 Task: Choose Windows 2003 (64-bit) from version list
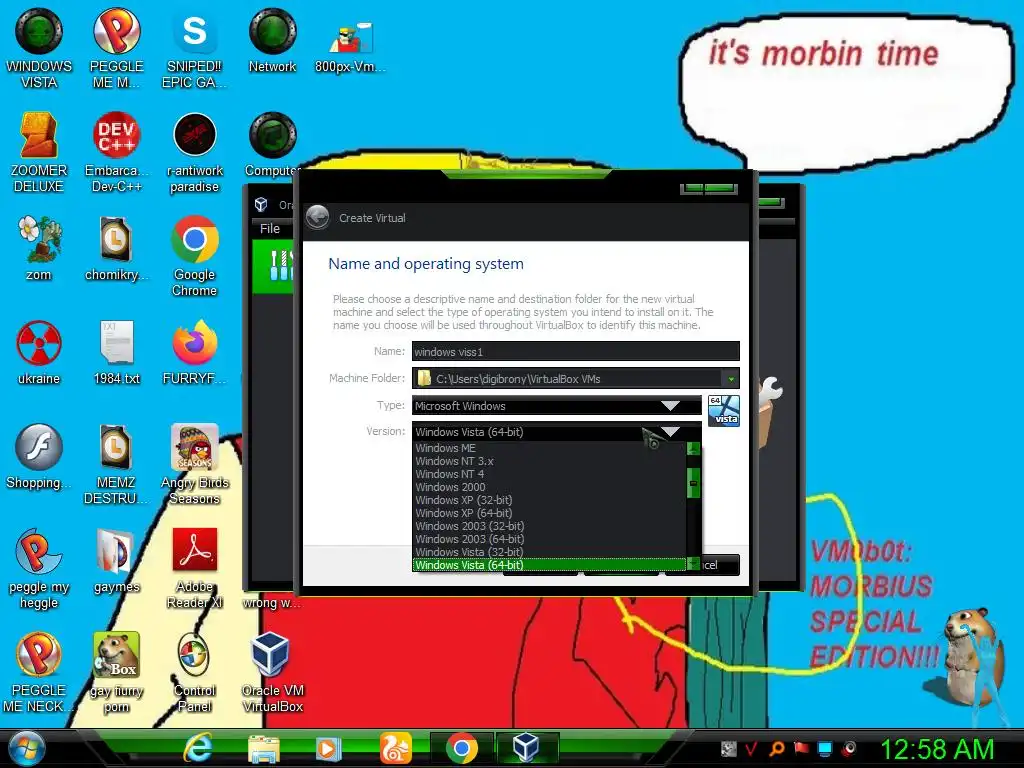549,539
